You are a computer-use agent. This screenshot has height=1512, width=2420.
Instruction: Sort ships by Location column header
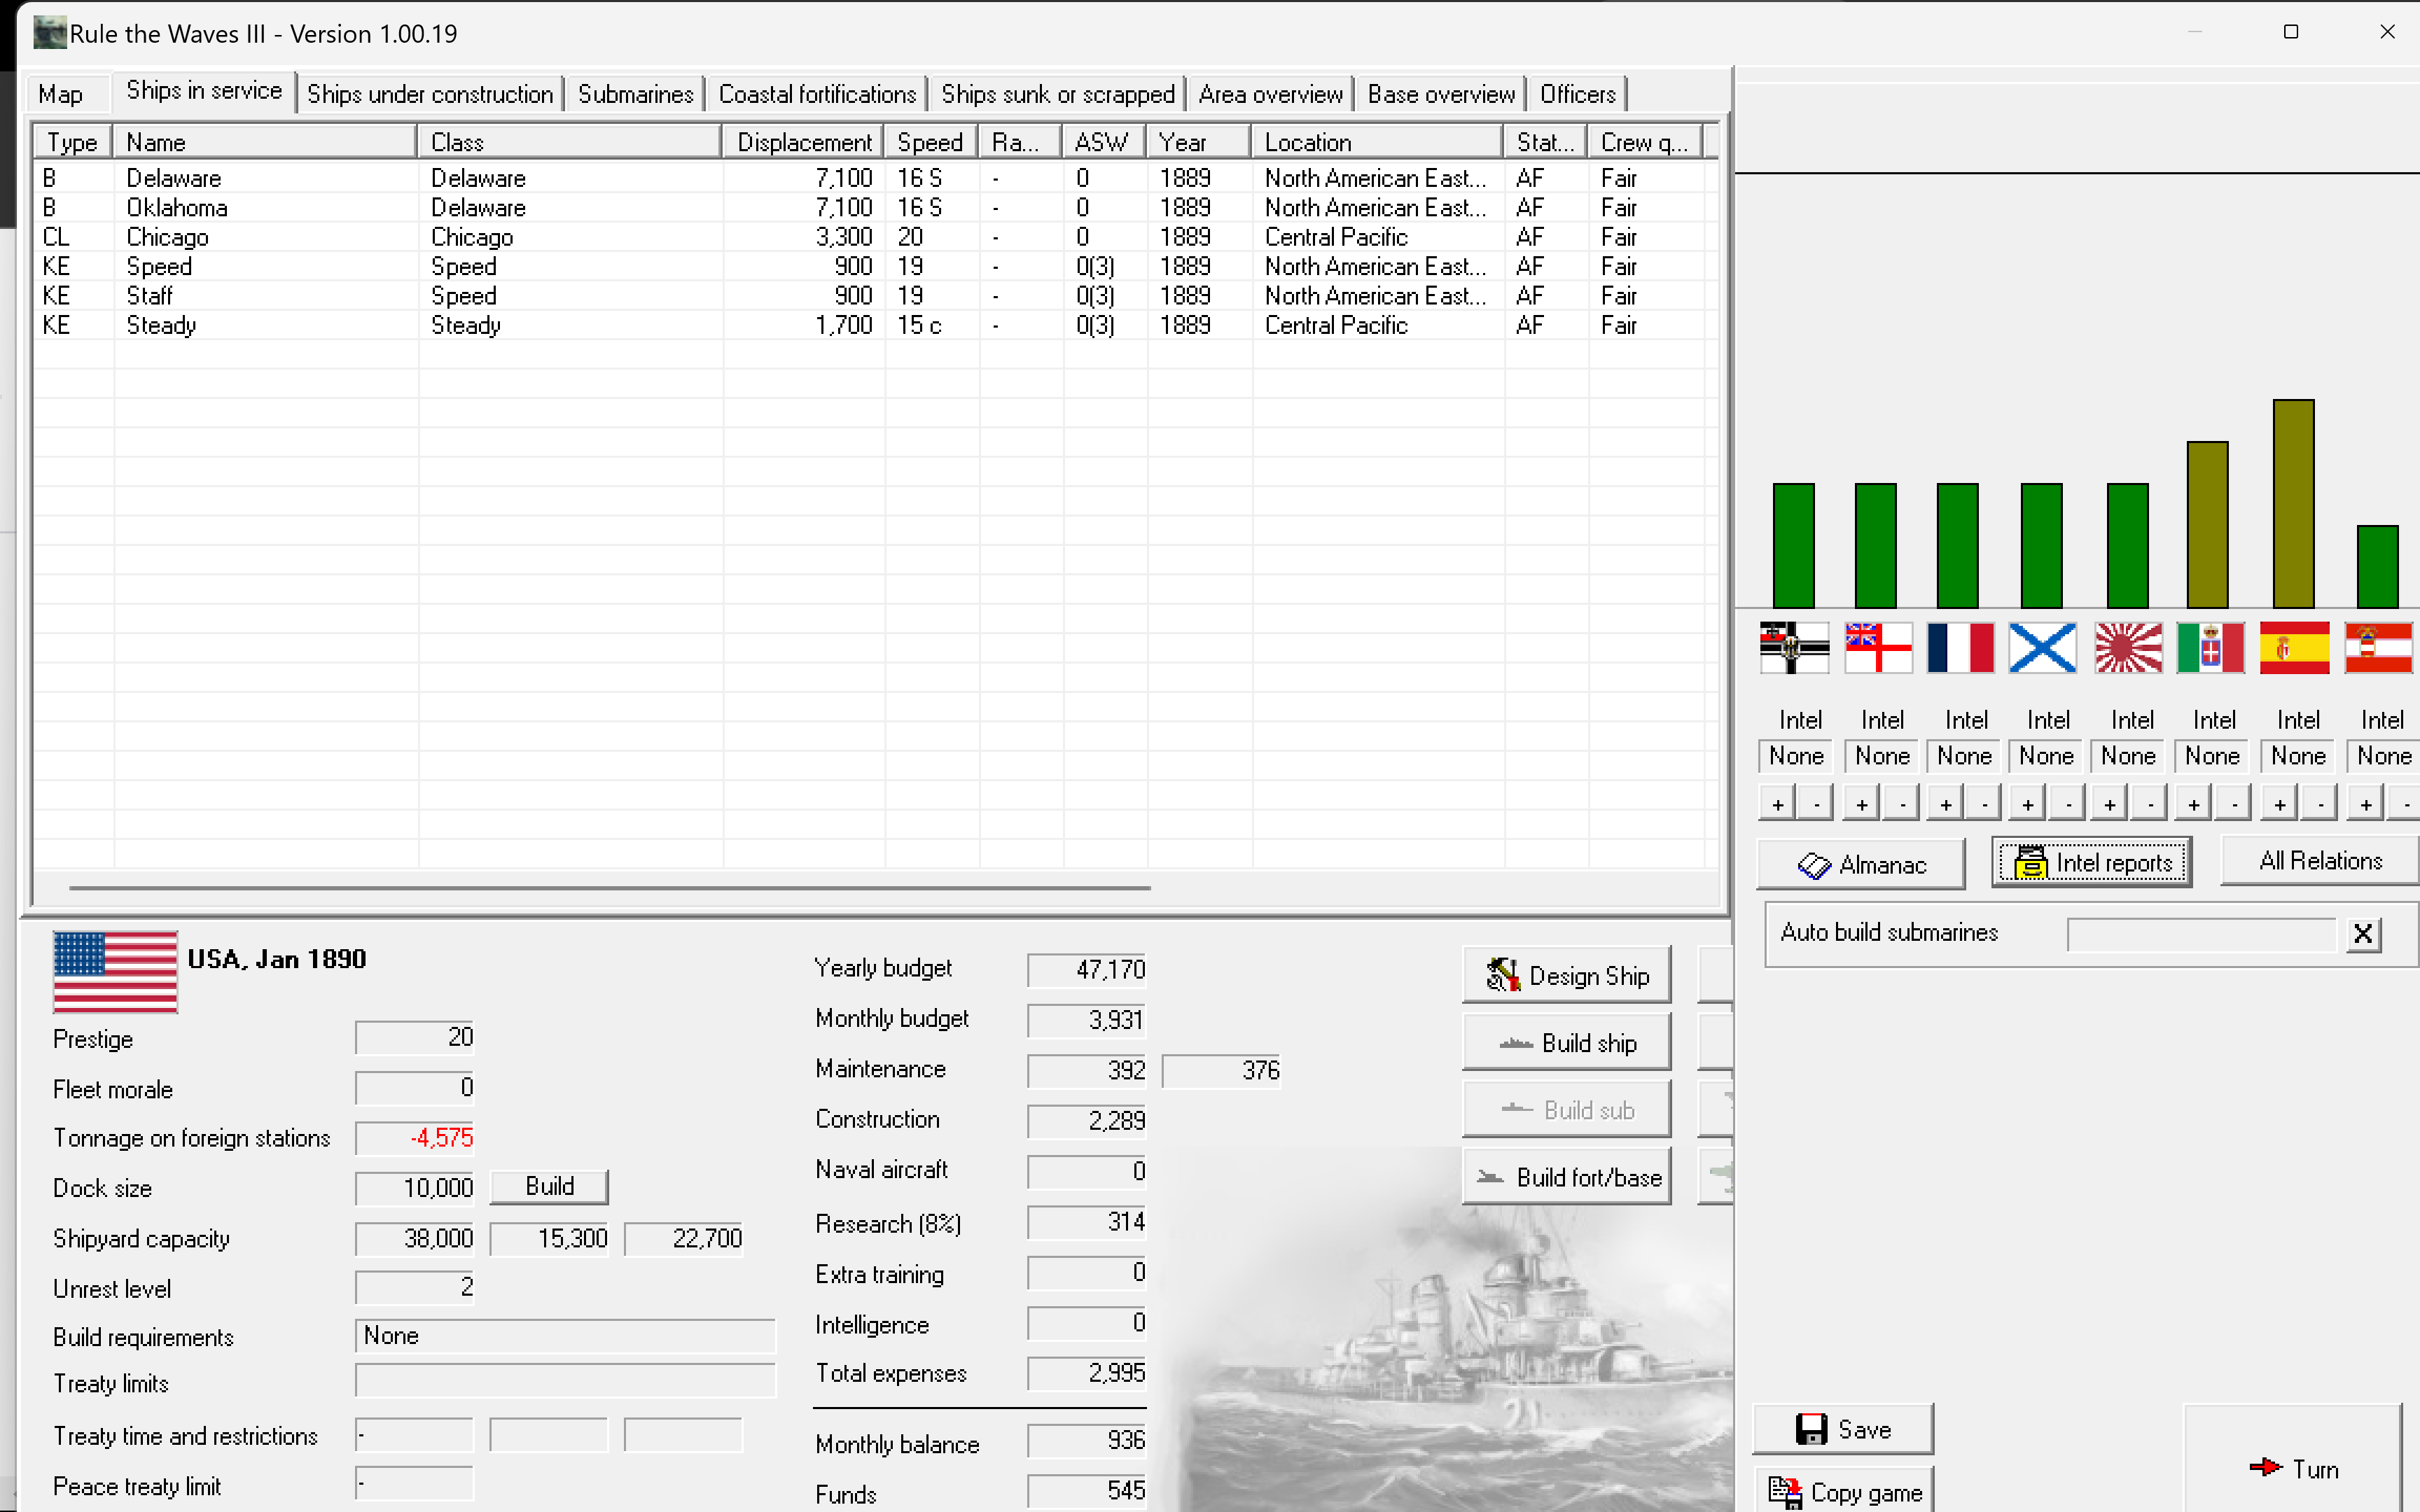[x=1378, y=142]
